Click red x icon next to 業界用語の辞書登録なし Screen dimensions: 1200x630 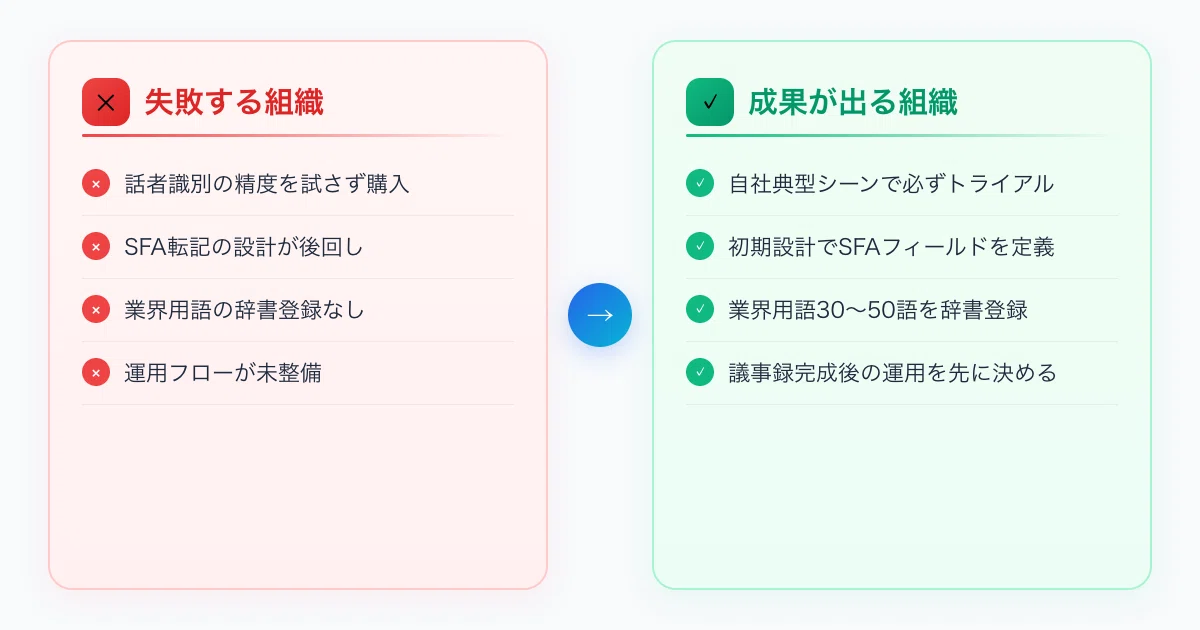tap(96, 310)
